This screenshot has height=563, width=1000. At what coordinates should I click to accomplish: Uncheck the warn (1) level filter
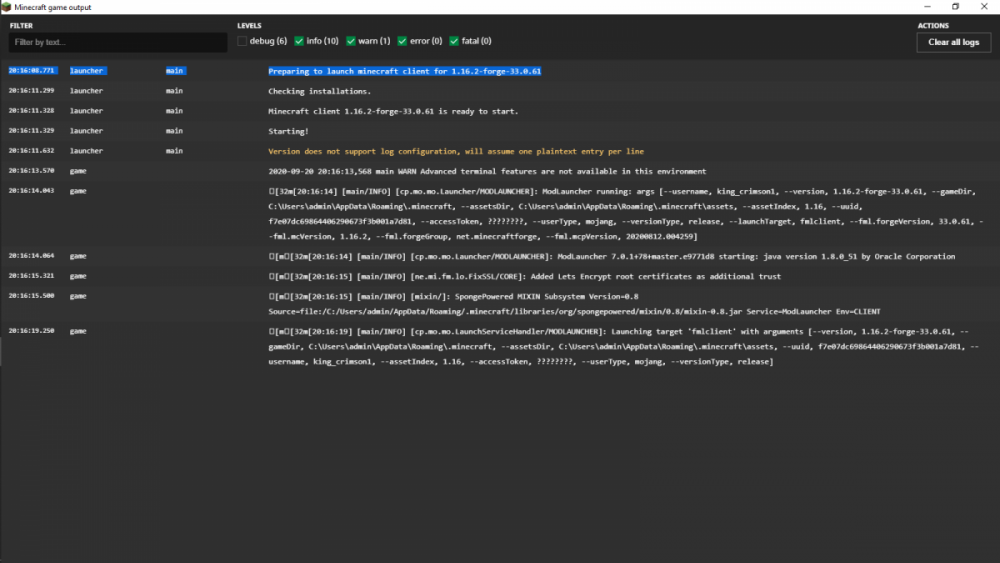click(351, 41)
